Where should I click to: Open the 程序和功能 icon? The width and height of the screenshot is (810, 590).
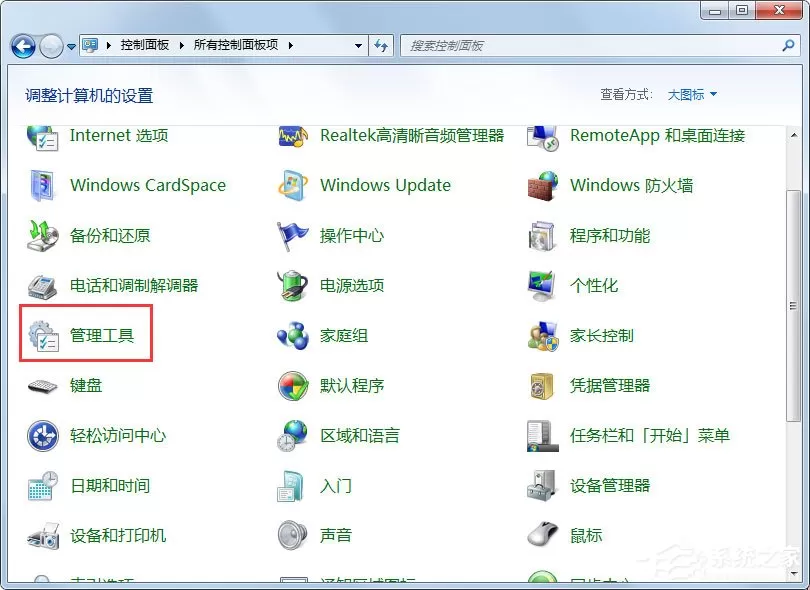[x=542, y=236]
